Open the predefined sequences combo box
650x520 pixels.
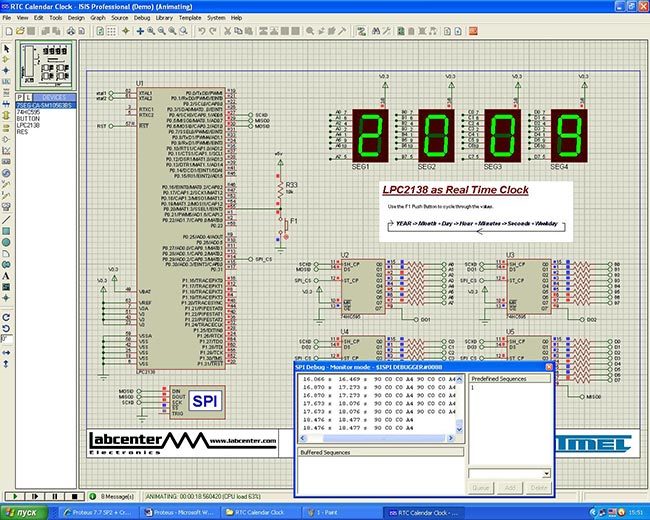(x=509, y=473)
